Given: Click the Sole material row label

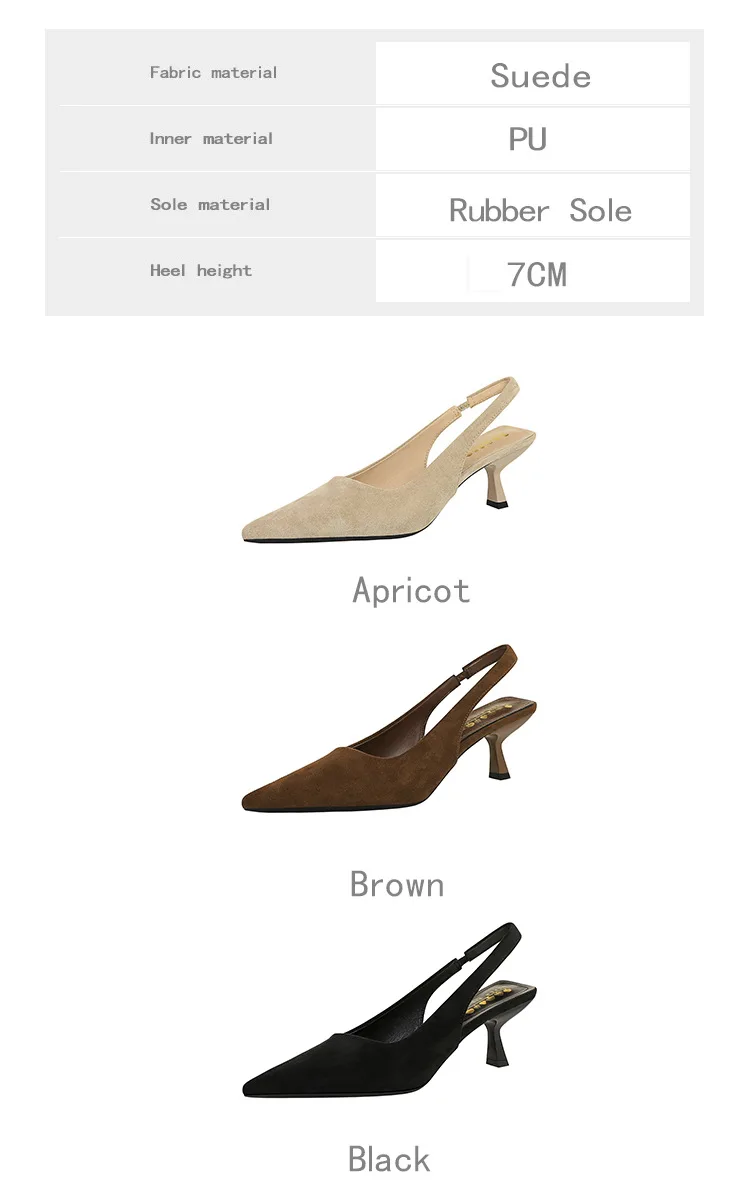Looking at the screenshot, I should (210, 204).
